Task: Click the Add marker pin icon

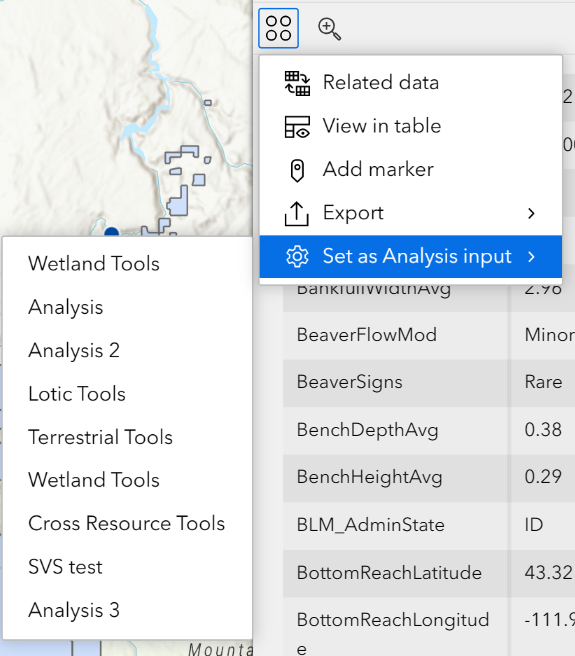Action: 297,170
